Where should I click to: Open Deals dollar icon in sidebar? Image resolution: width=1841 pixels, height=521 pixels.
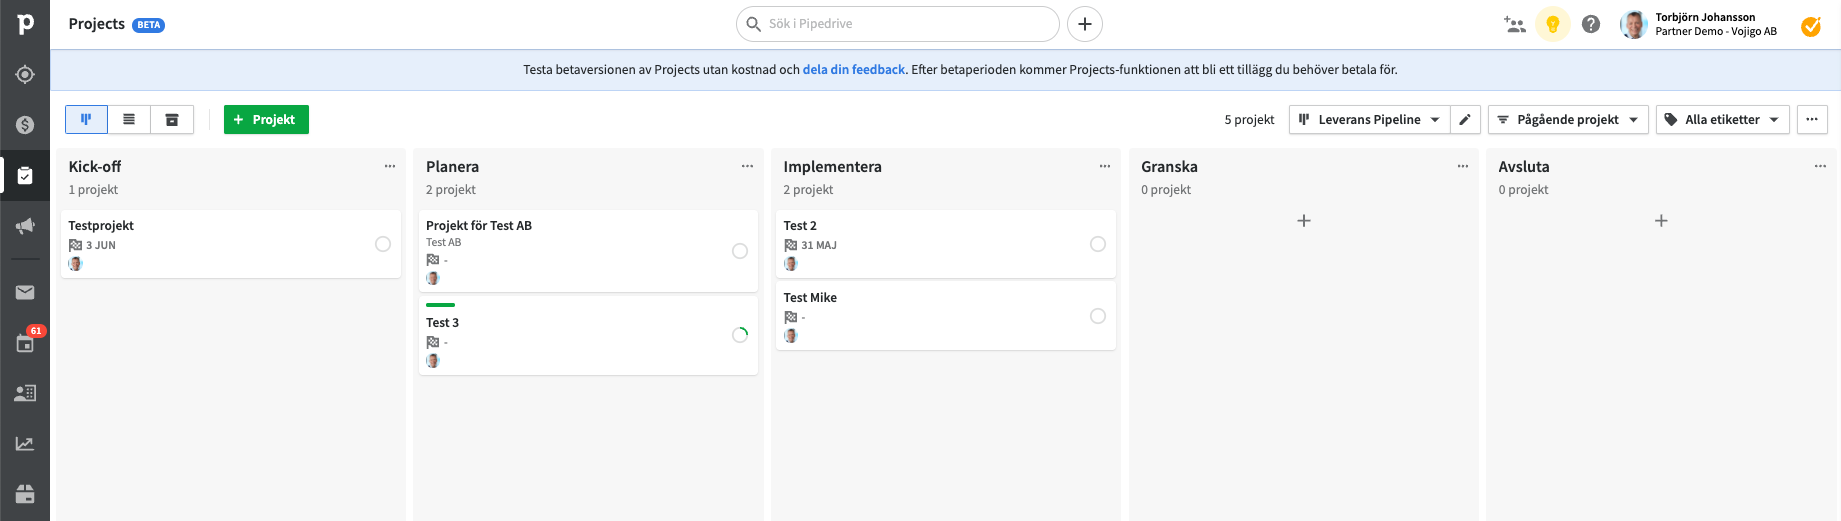pyautogui.click(x=25, y=125)
